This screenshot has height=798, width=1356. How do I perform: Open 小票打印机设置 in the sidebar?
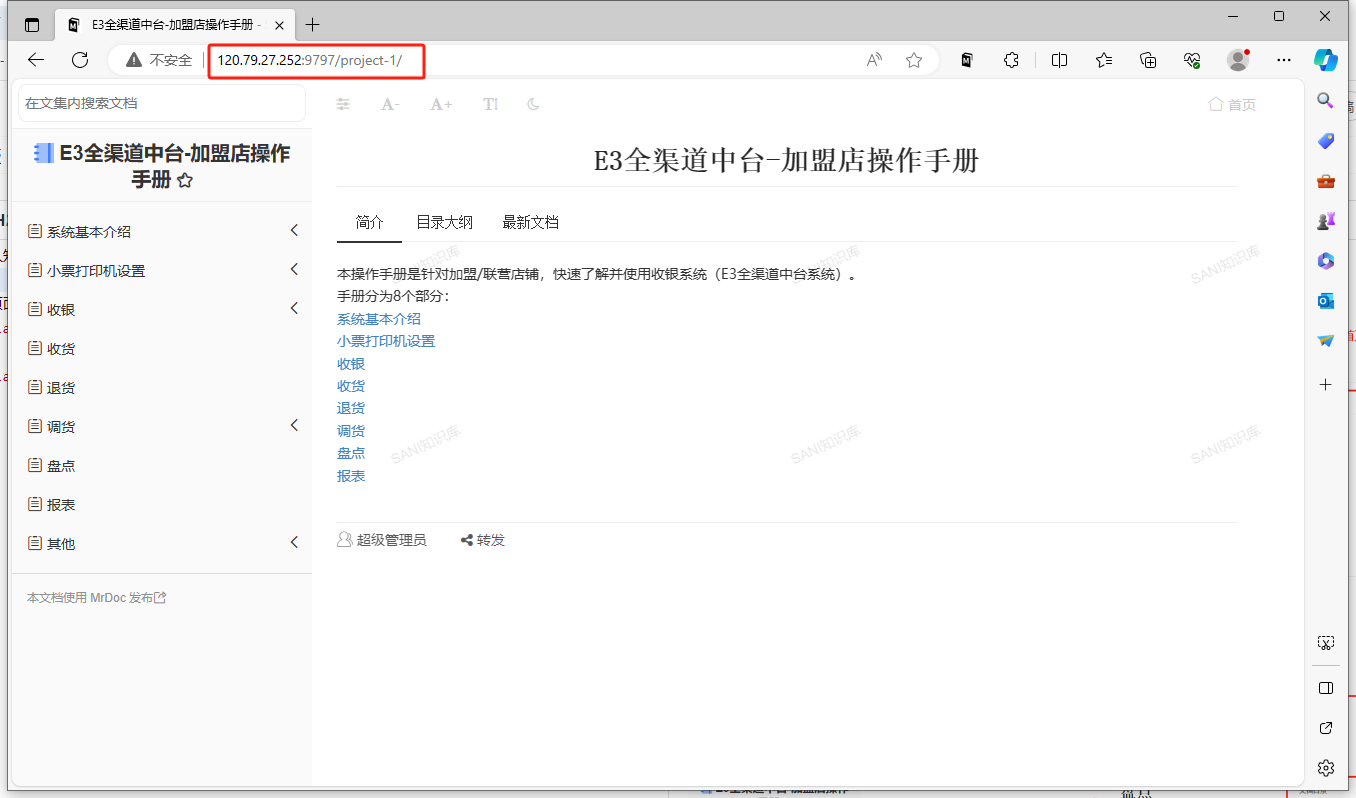pyautogui.click(x=95, y=271)
